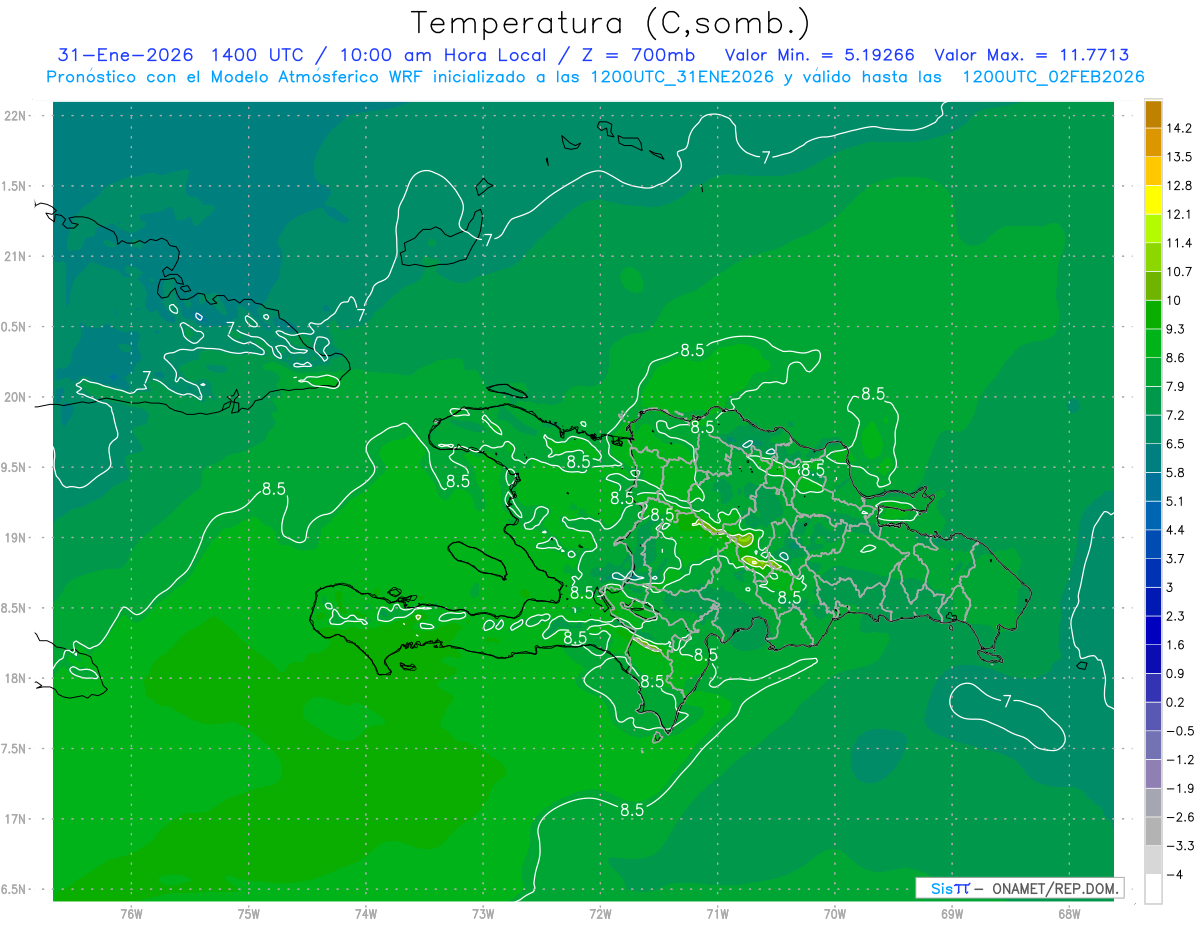
Task: Click legend value '9.3'
Action: [x=1175, y=329]
